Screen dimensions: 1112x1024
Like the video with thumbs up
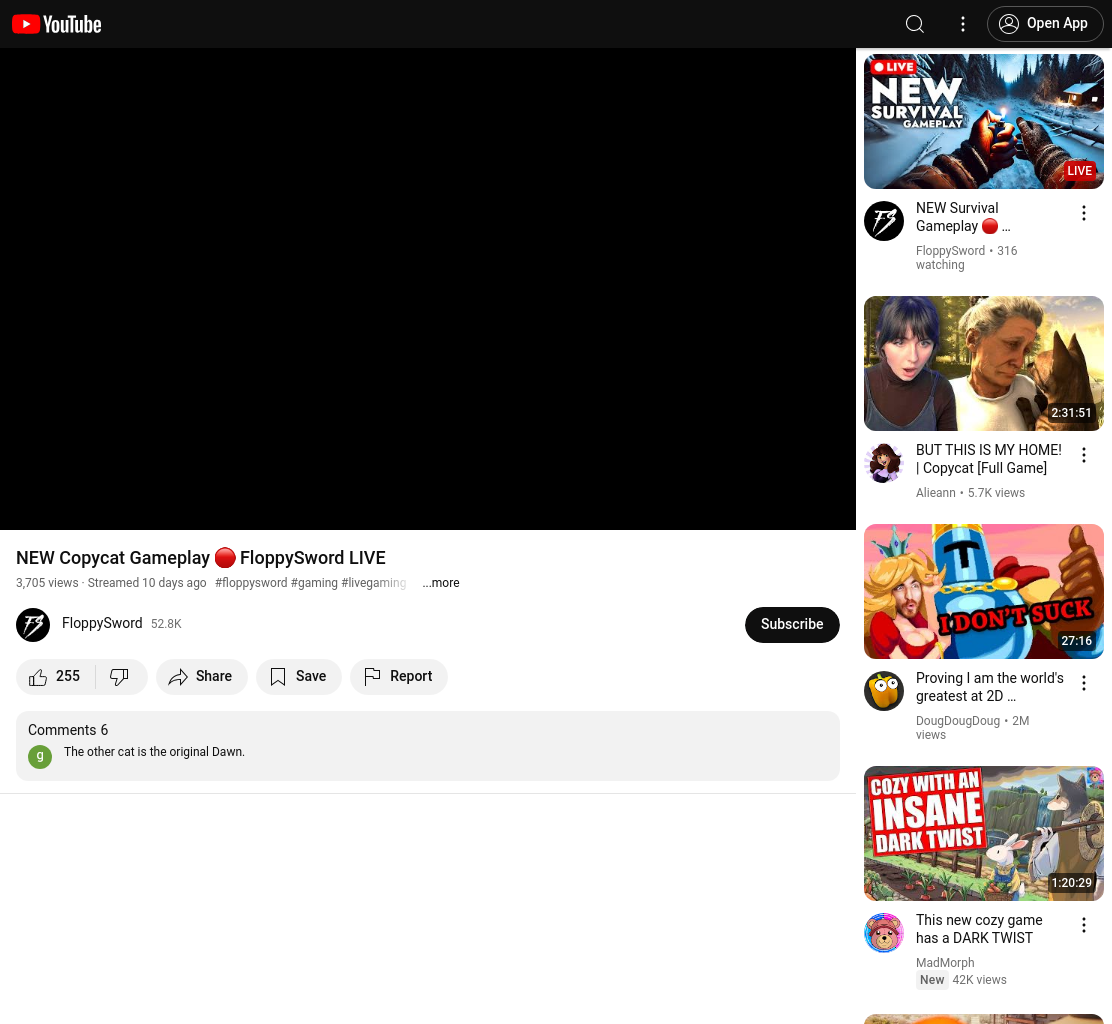55,677
